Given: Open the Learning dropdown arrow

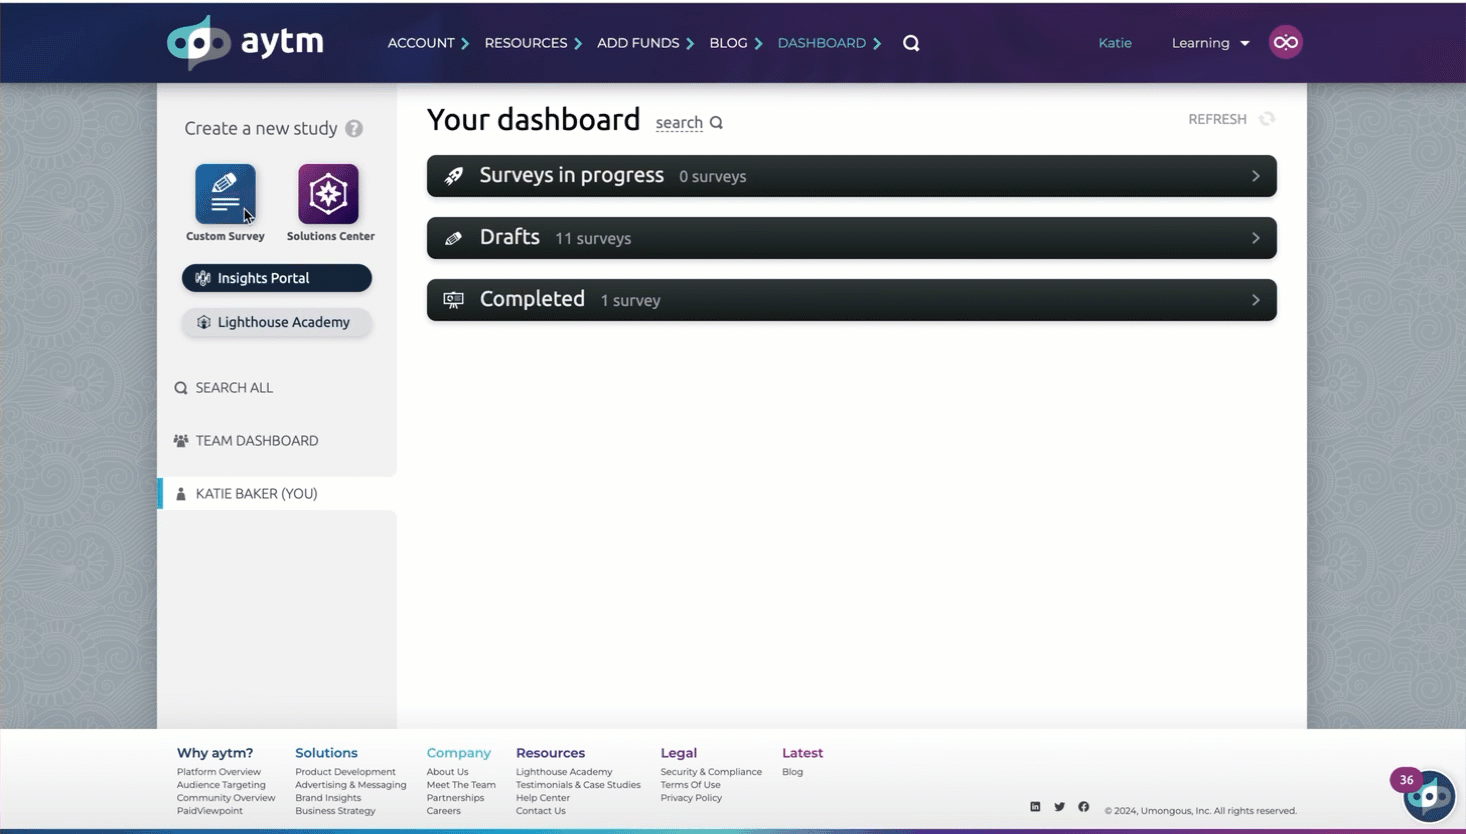Looking at the screenshot, I should point(1245,44).
